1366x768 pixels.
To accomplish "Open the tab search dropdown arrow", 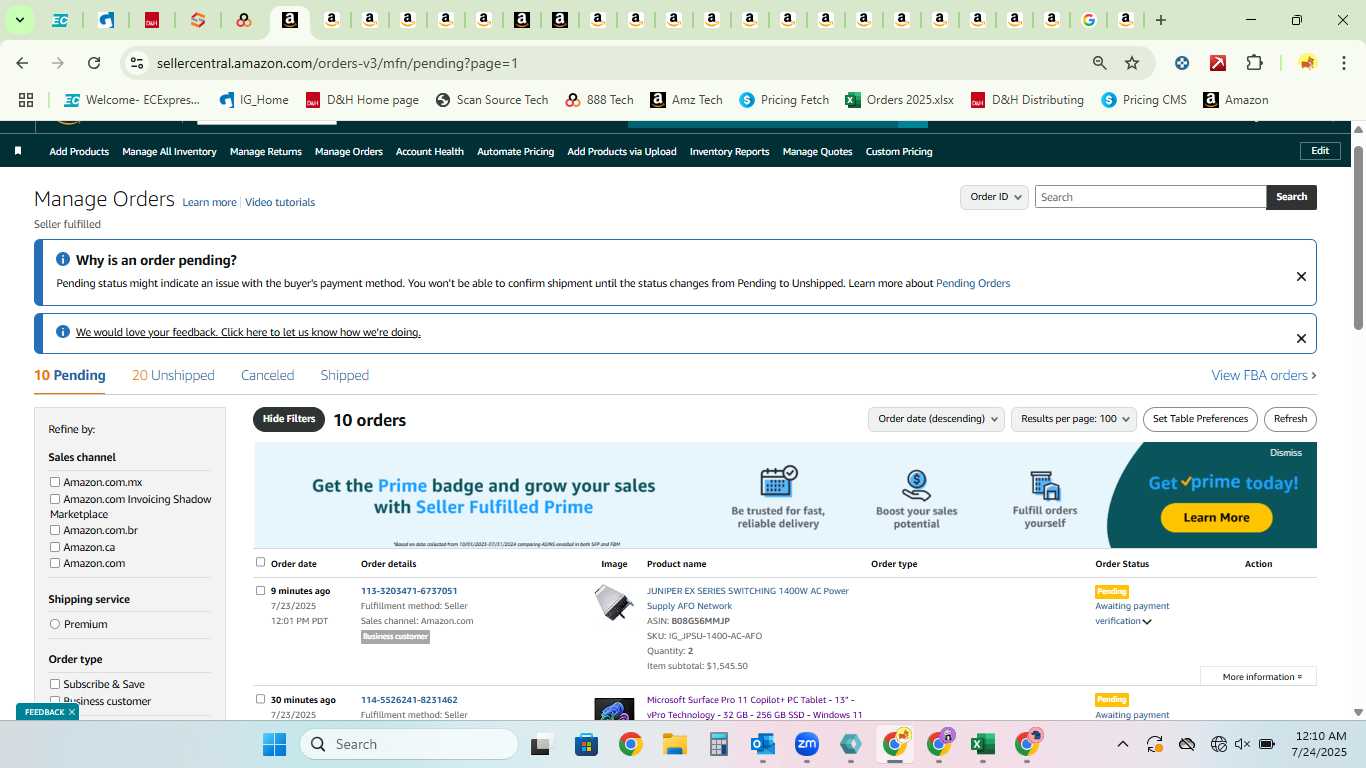I will pyautogui.click(x=19, y=20).
